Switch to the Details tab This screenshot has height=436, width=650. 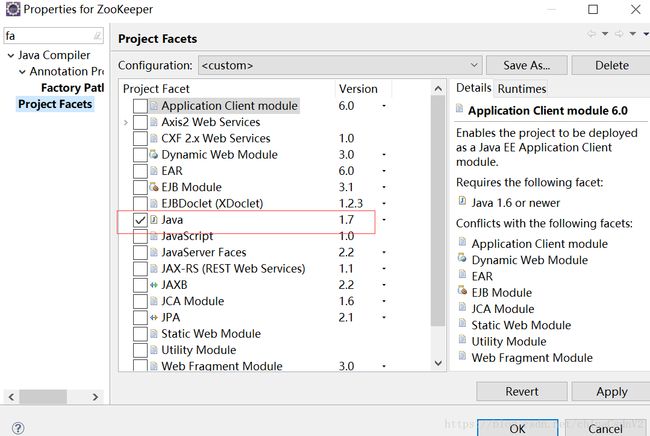click(x=473, y=88)
